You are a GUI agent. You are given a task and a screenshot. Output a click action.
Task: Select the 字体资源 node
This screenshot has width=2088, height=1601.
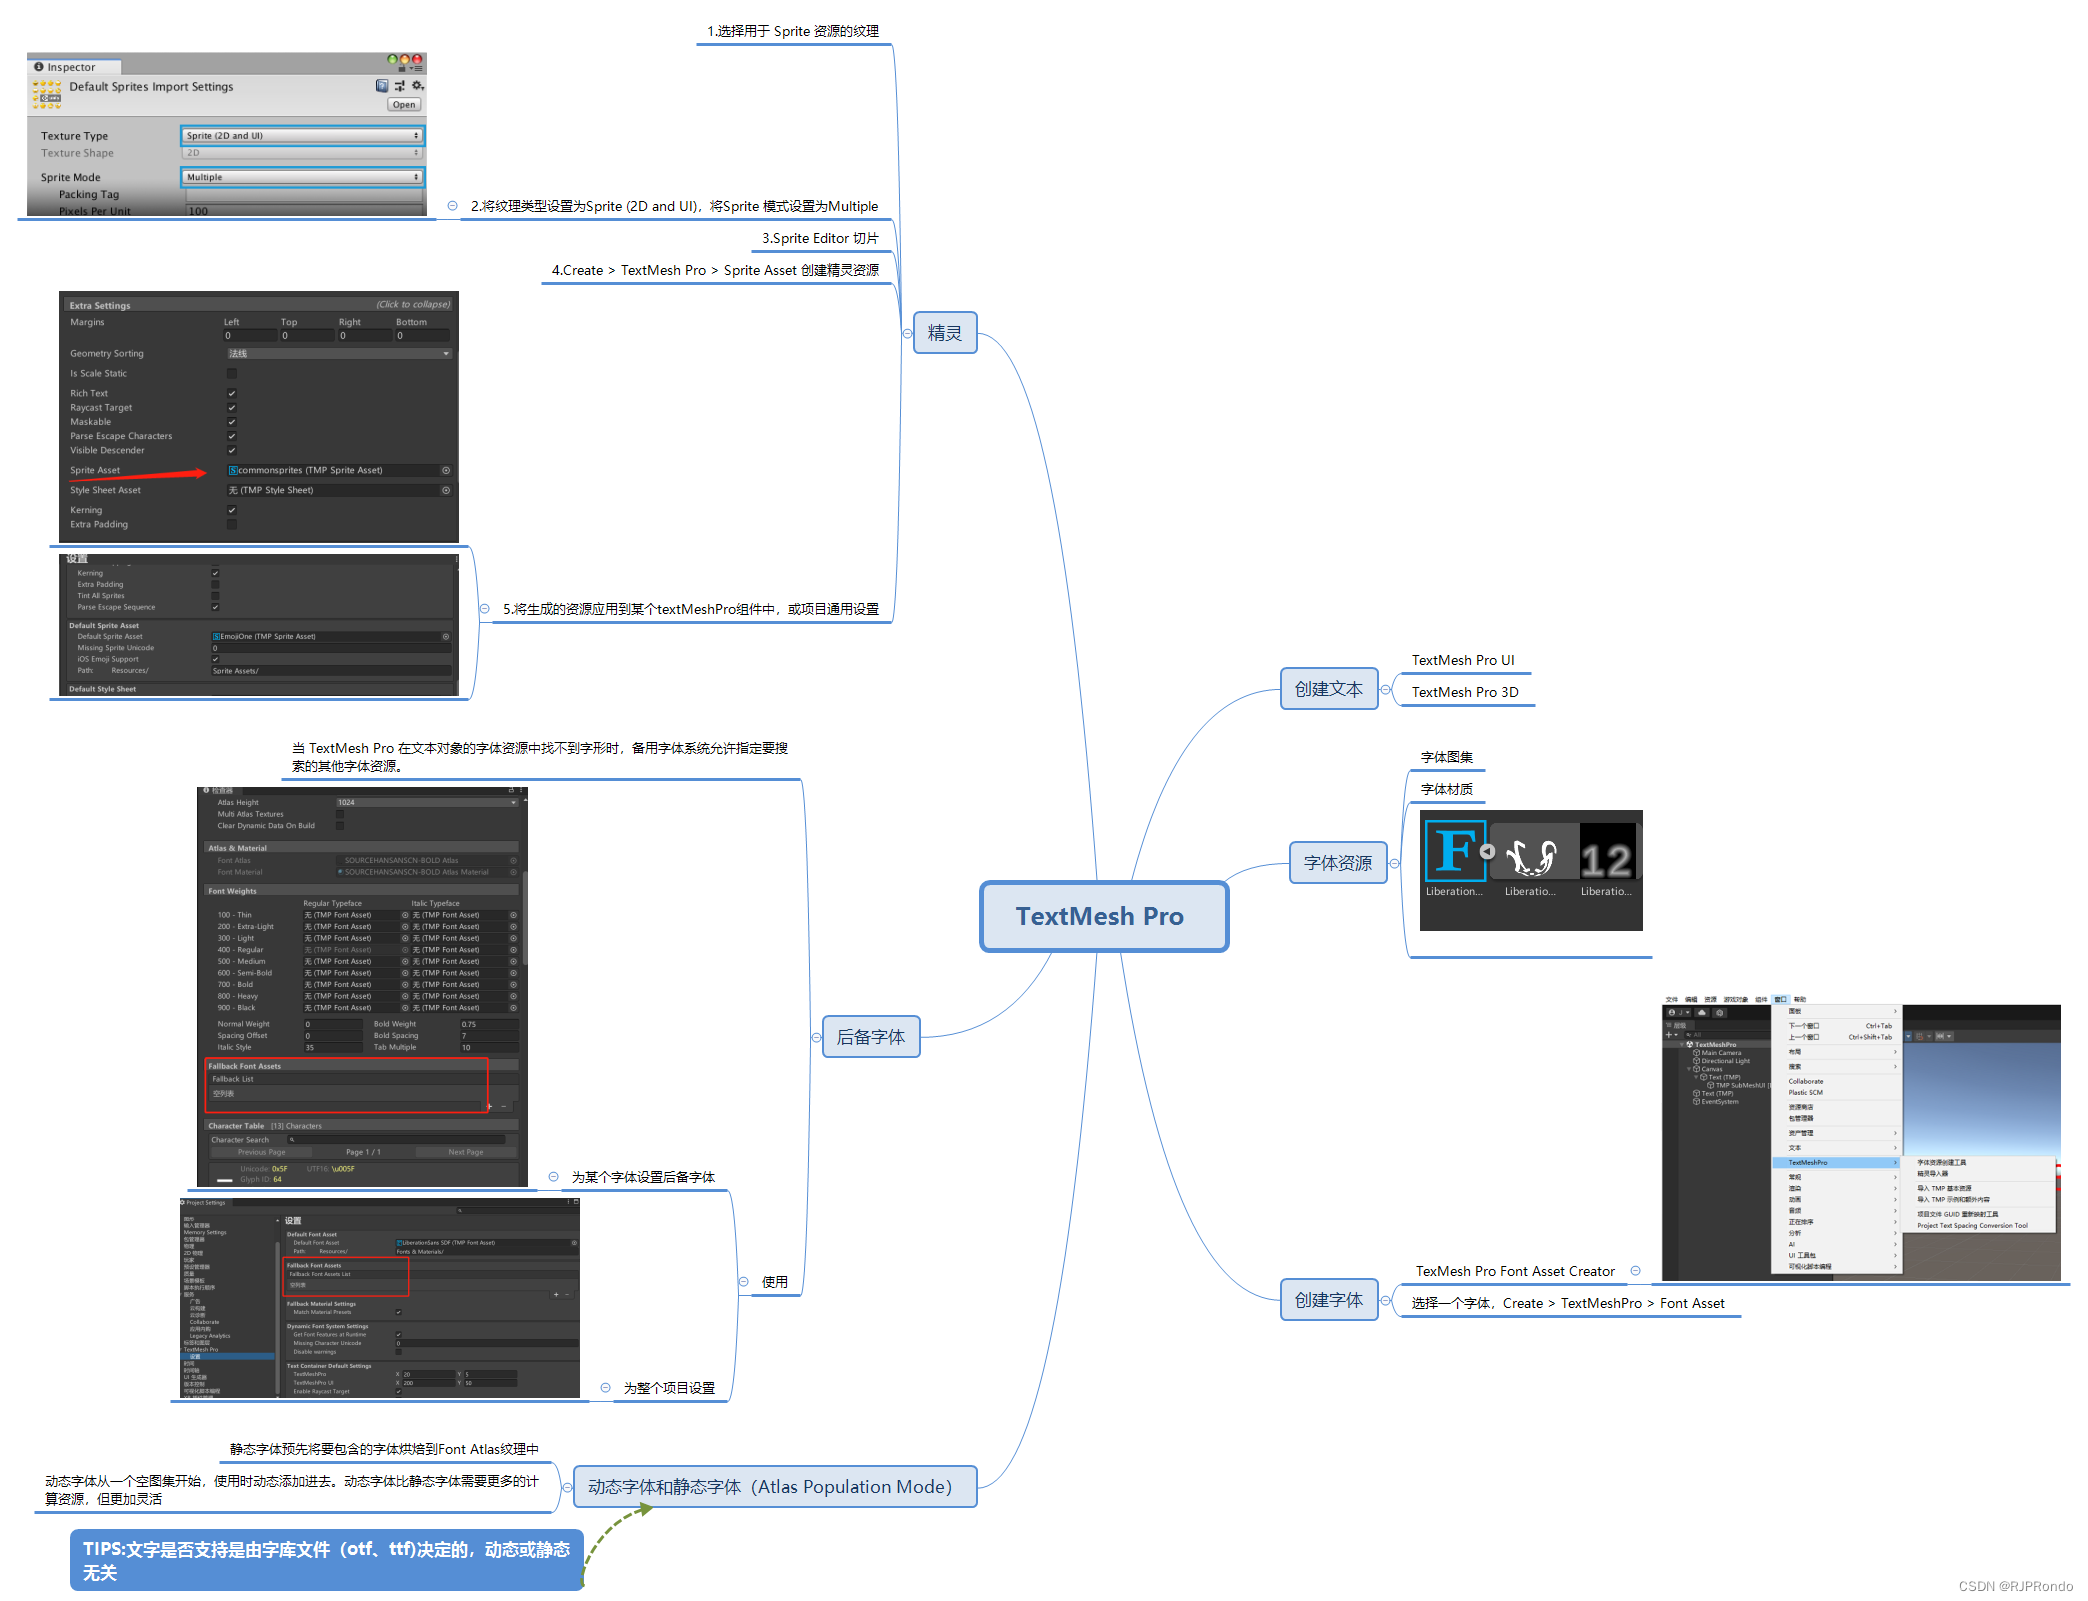(1338, 863)
